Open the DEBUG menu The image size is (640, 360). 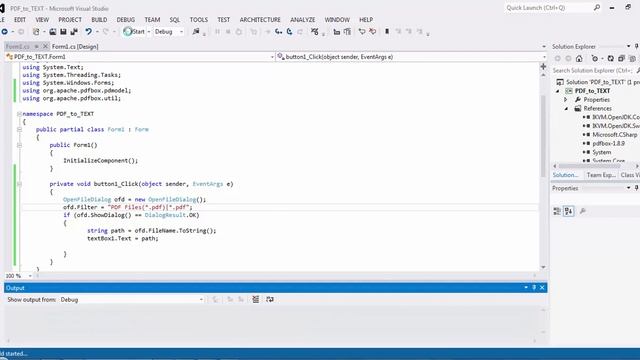pyautogui.click(x=126, y=20)
